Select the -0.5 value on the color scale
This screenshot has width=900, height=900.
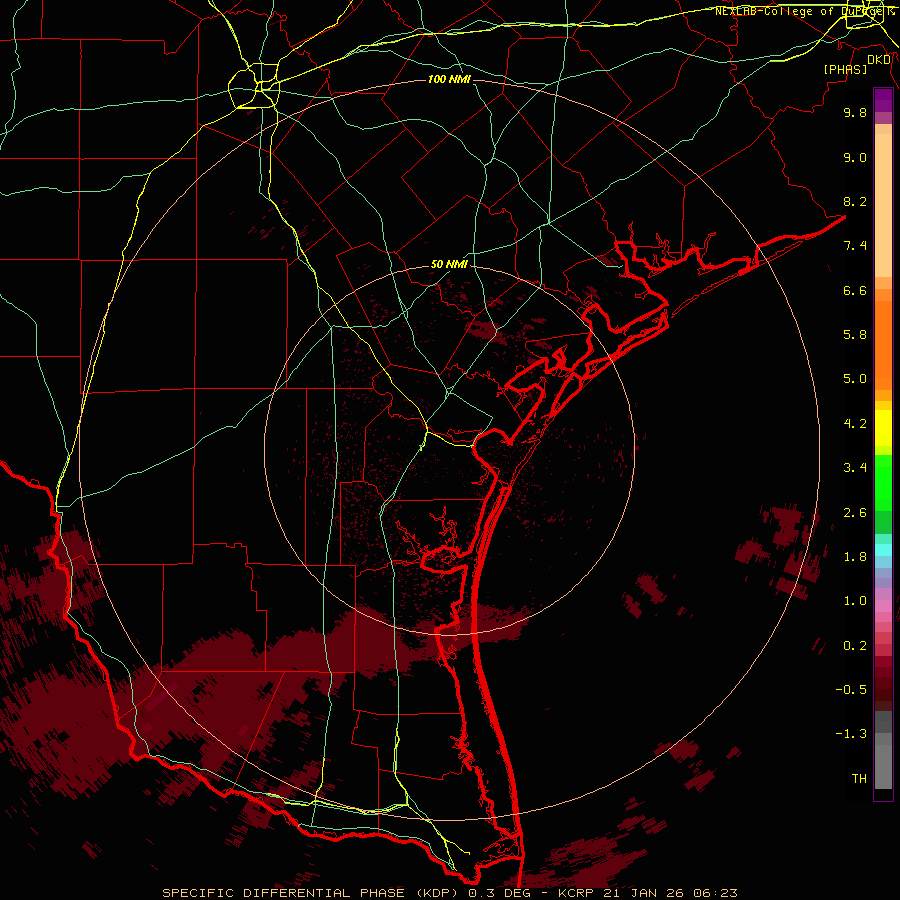click(x=851, y=690)
